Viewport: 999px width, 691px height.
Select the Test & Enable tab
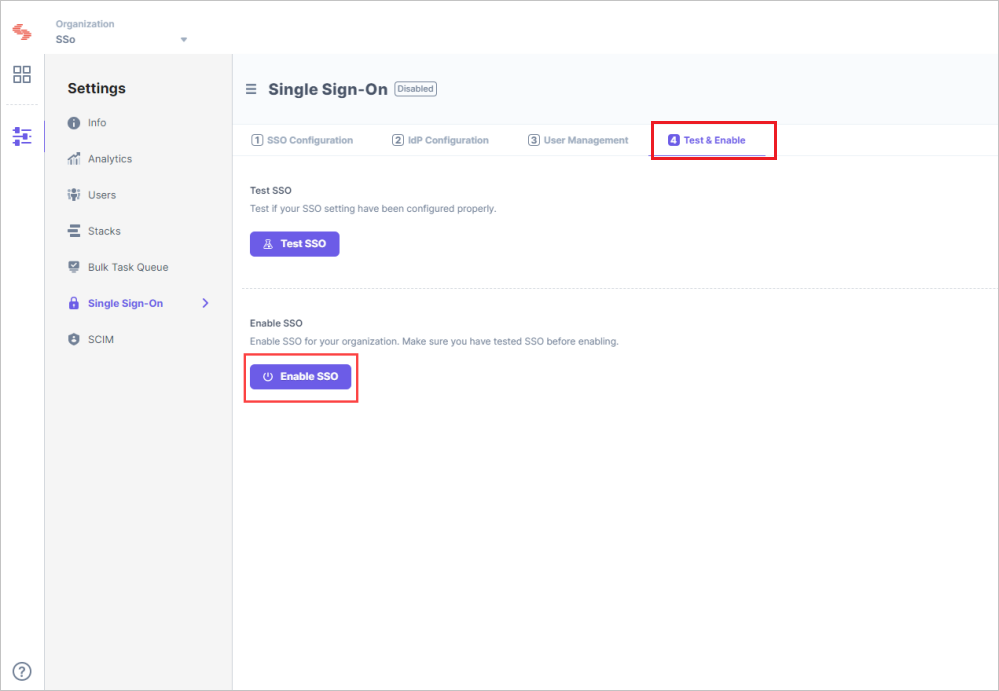click(712, 140)
